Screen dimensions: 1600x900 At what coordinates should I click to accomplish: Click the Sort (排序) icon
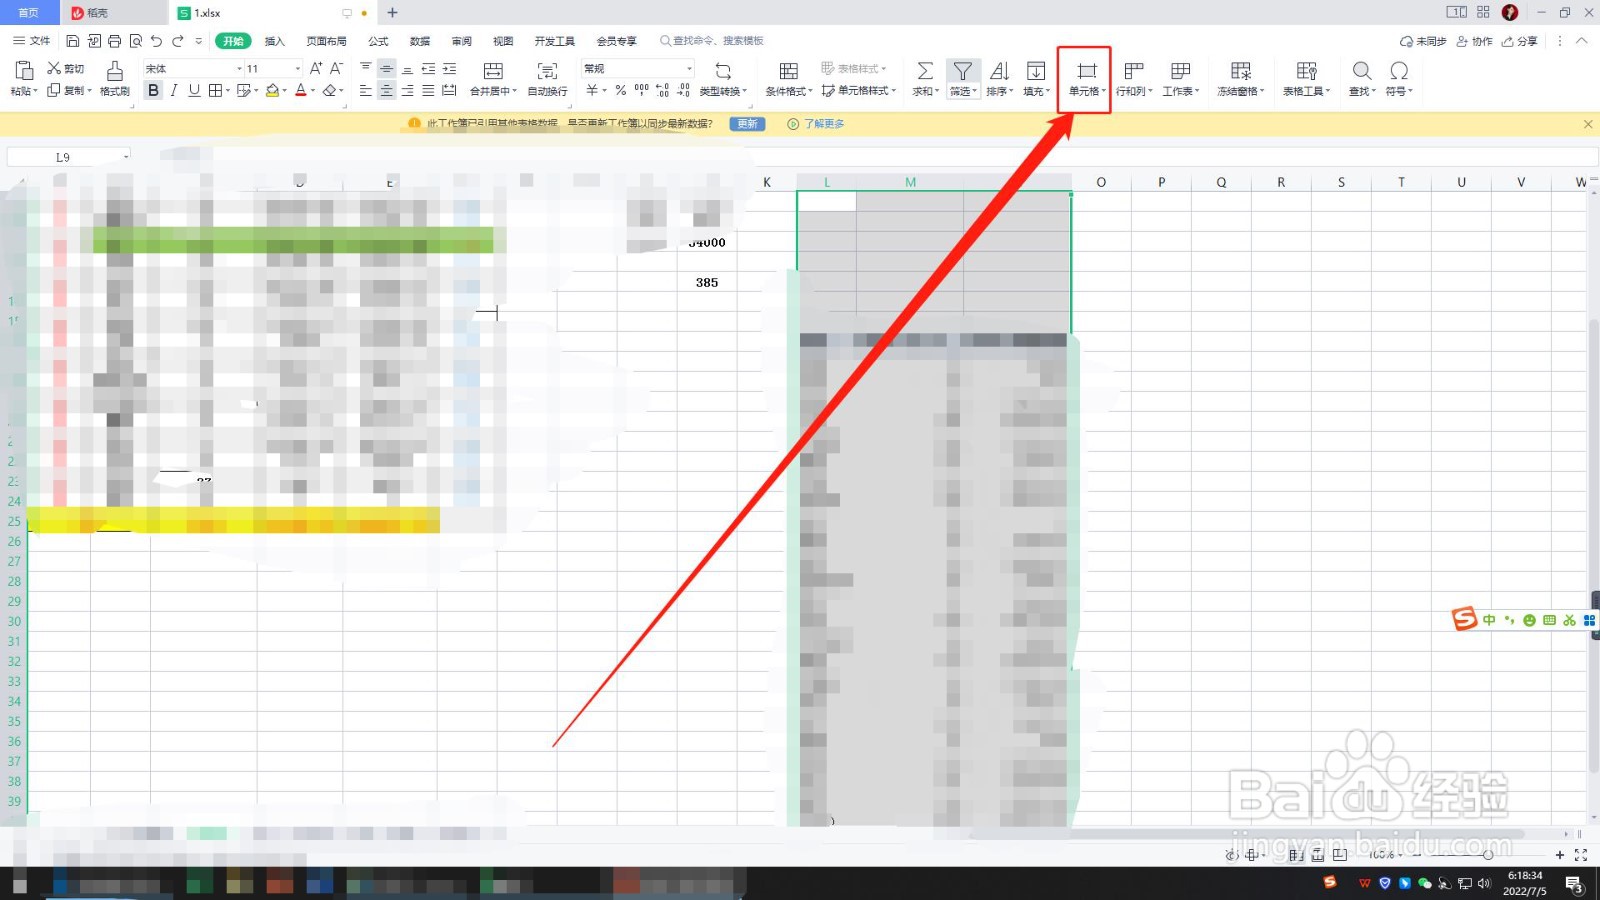click(999, 70)
